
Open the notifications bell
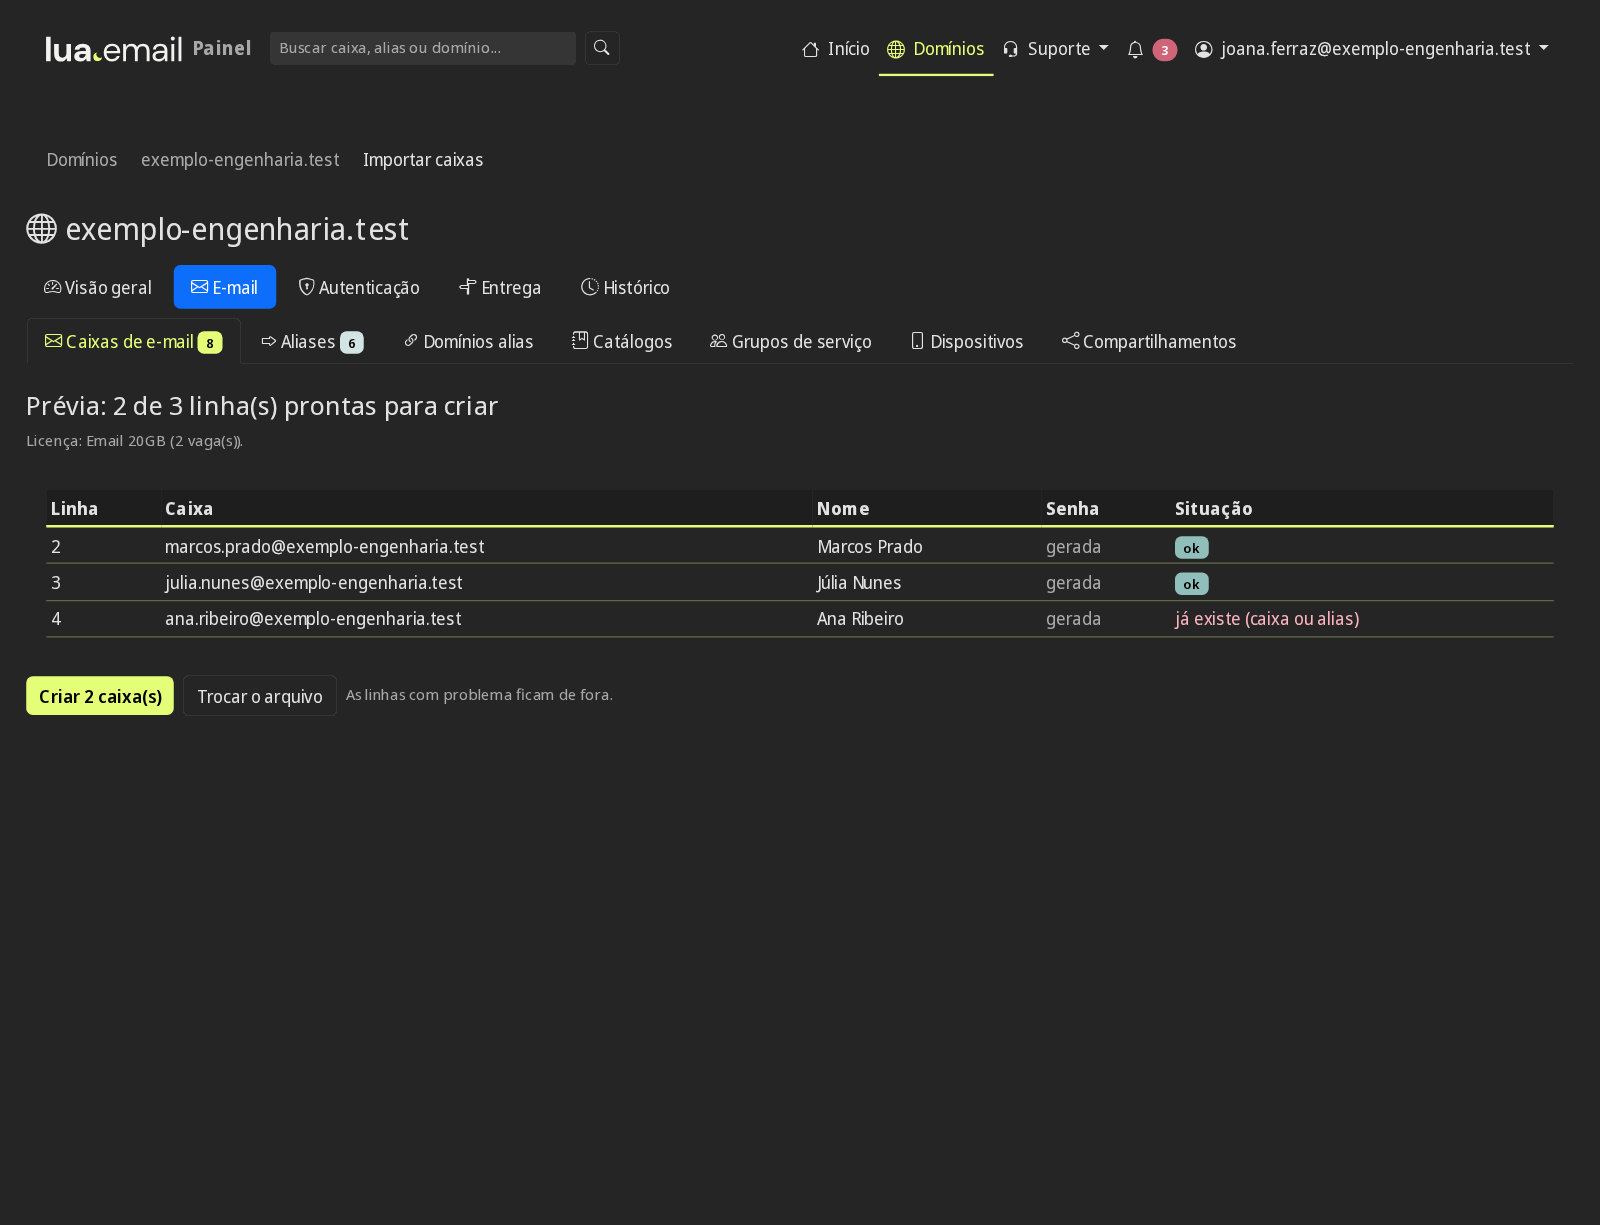[x=1135, y=49]
